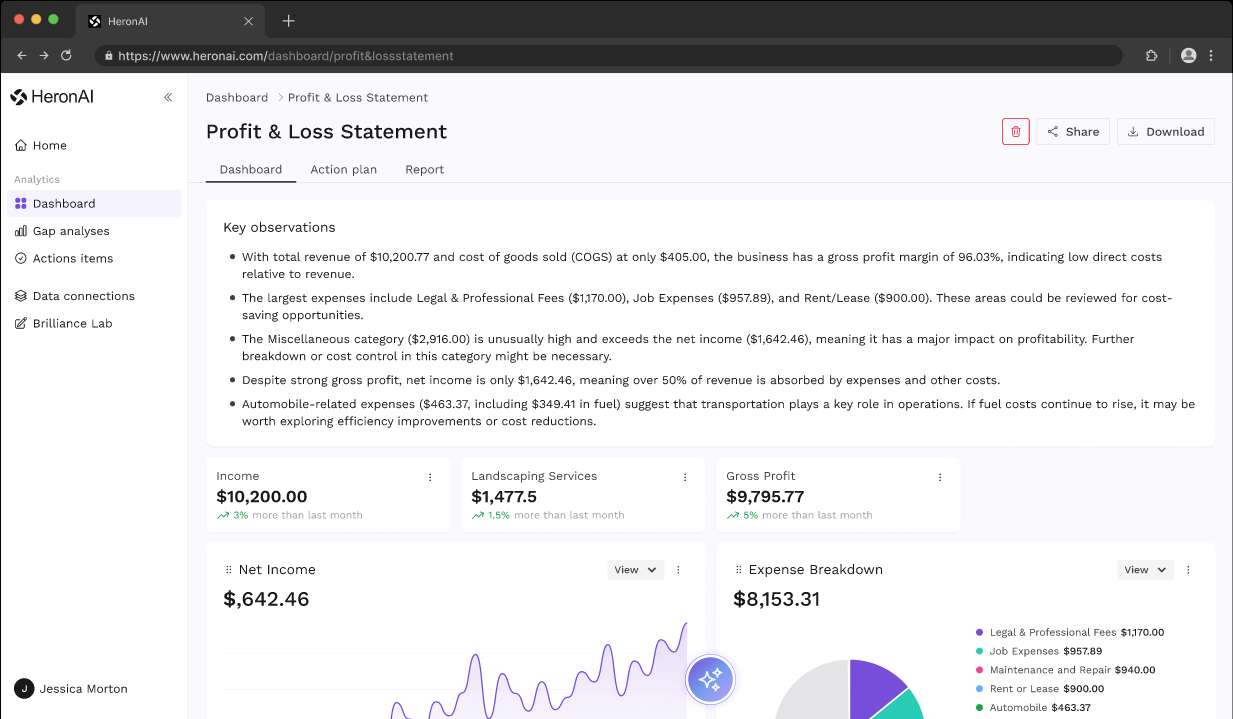Click the Net Income line chart
1233x719 pixels.
click(455, 670)
